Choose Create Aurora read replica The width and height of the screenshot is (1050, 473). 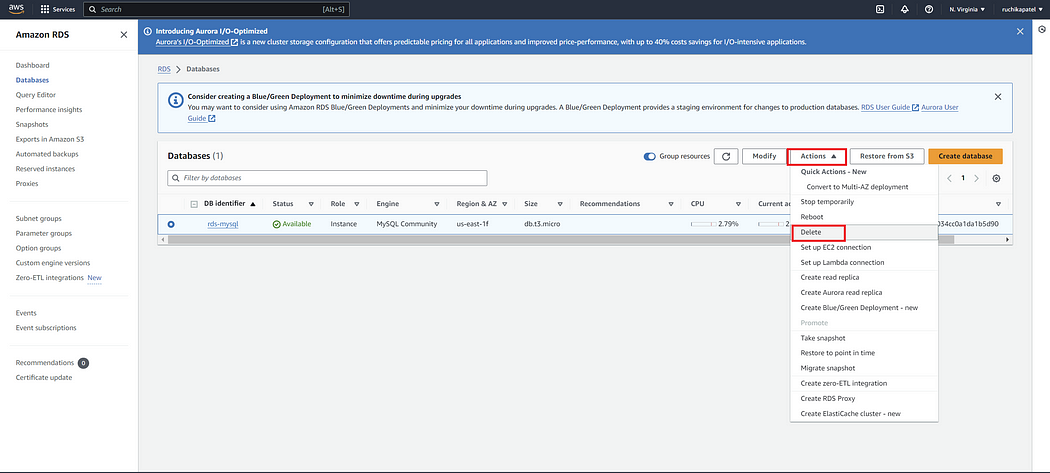(864, 292)
